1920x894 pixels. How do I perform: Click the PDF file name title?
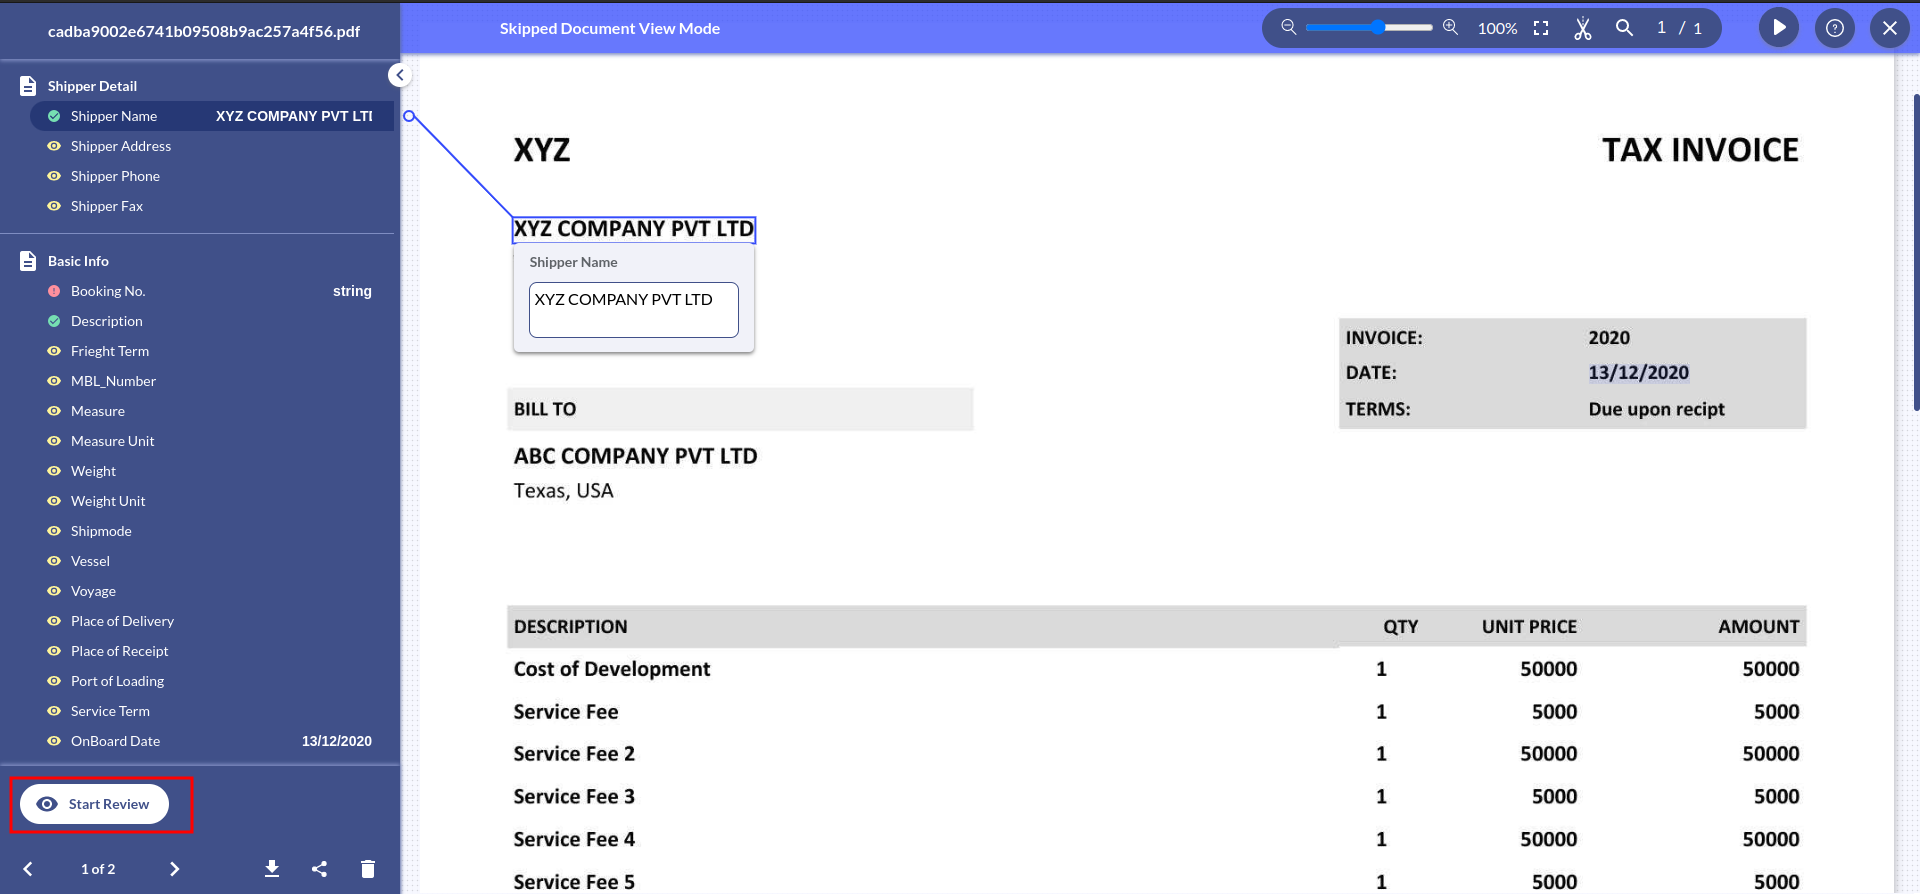click(204, 32)
